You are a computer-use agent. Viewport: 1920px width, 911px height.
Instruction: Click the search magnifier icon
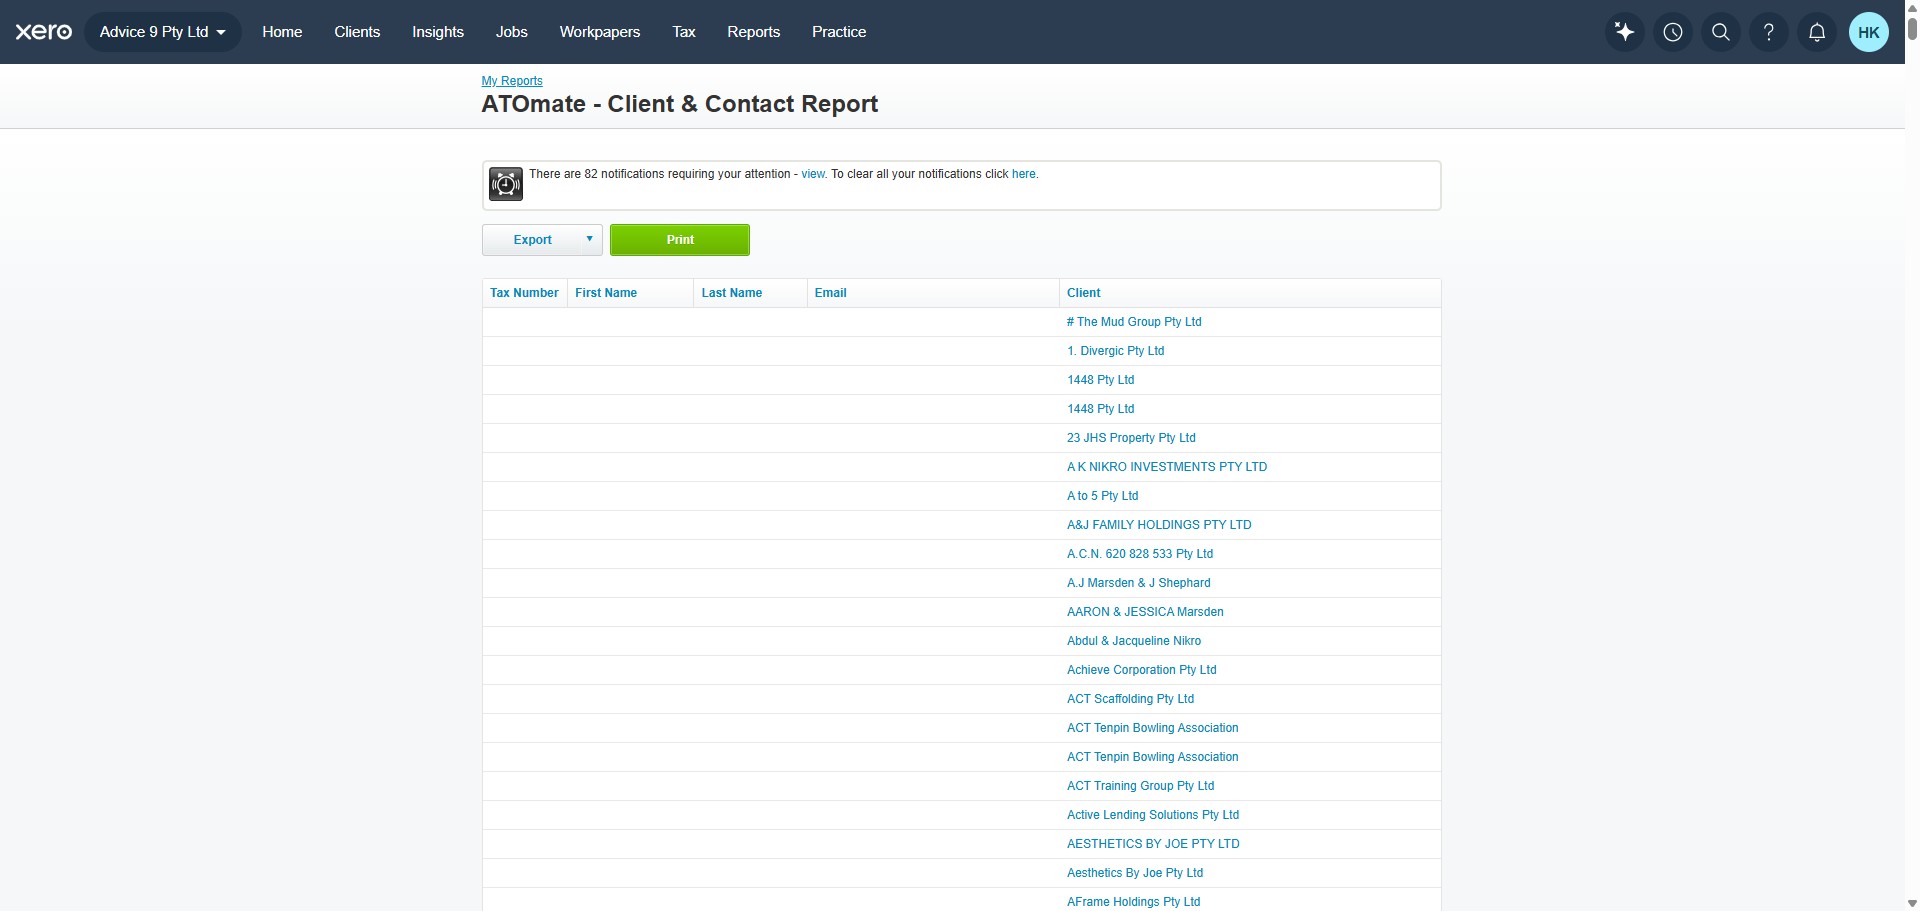coord(1721,32)
